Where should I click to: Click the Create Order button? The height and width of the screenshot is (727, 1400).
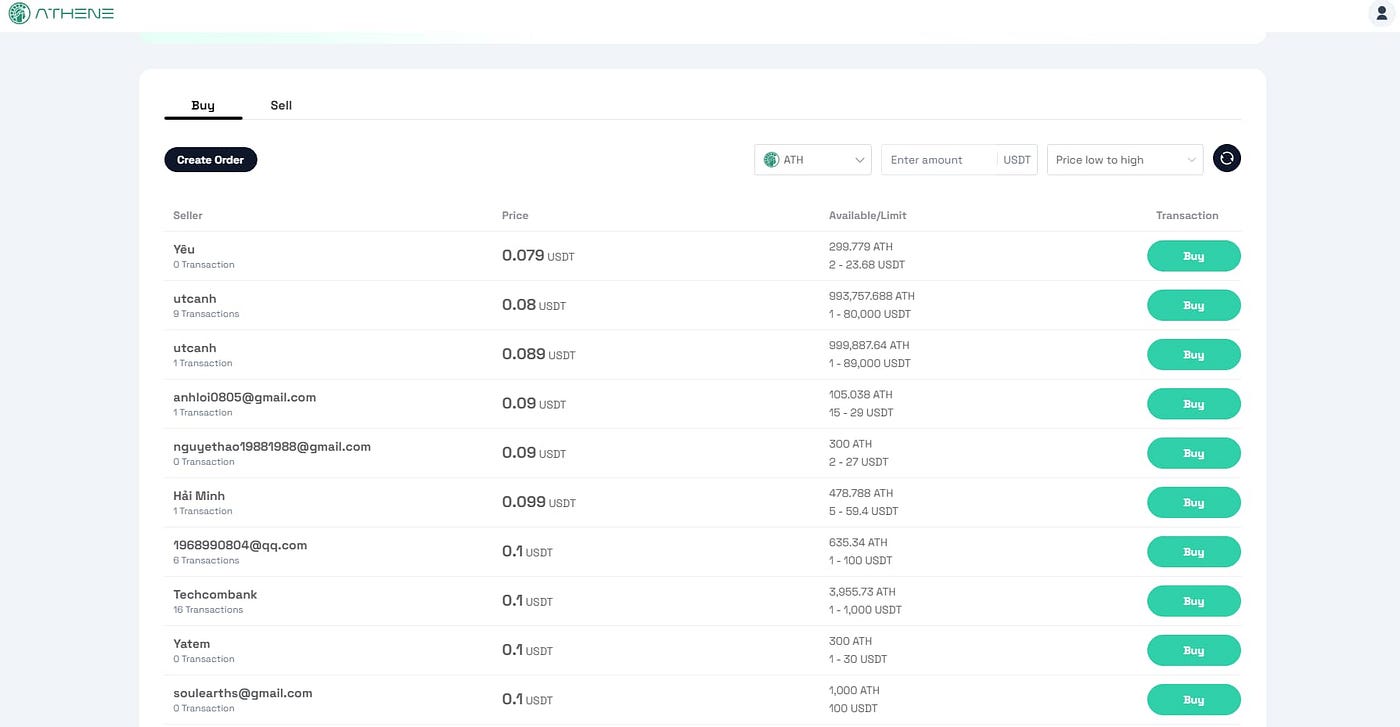211,159
